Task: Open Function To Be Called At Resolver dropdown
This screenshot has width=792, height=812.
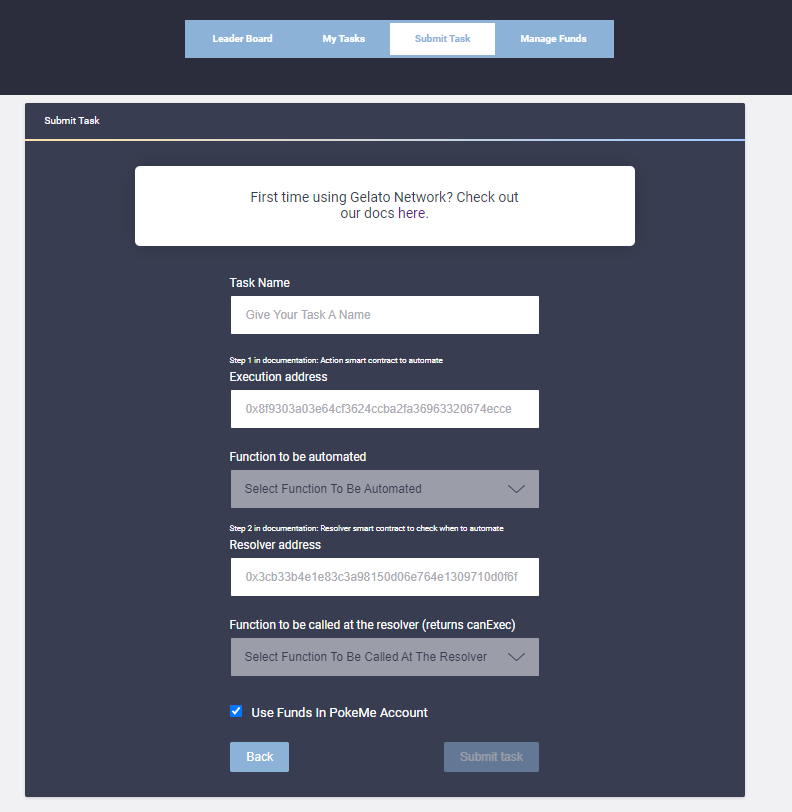Action: coord(370,657)
